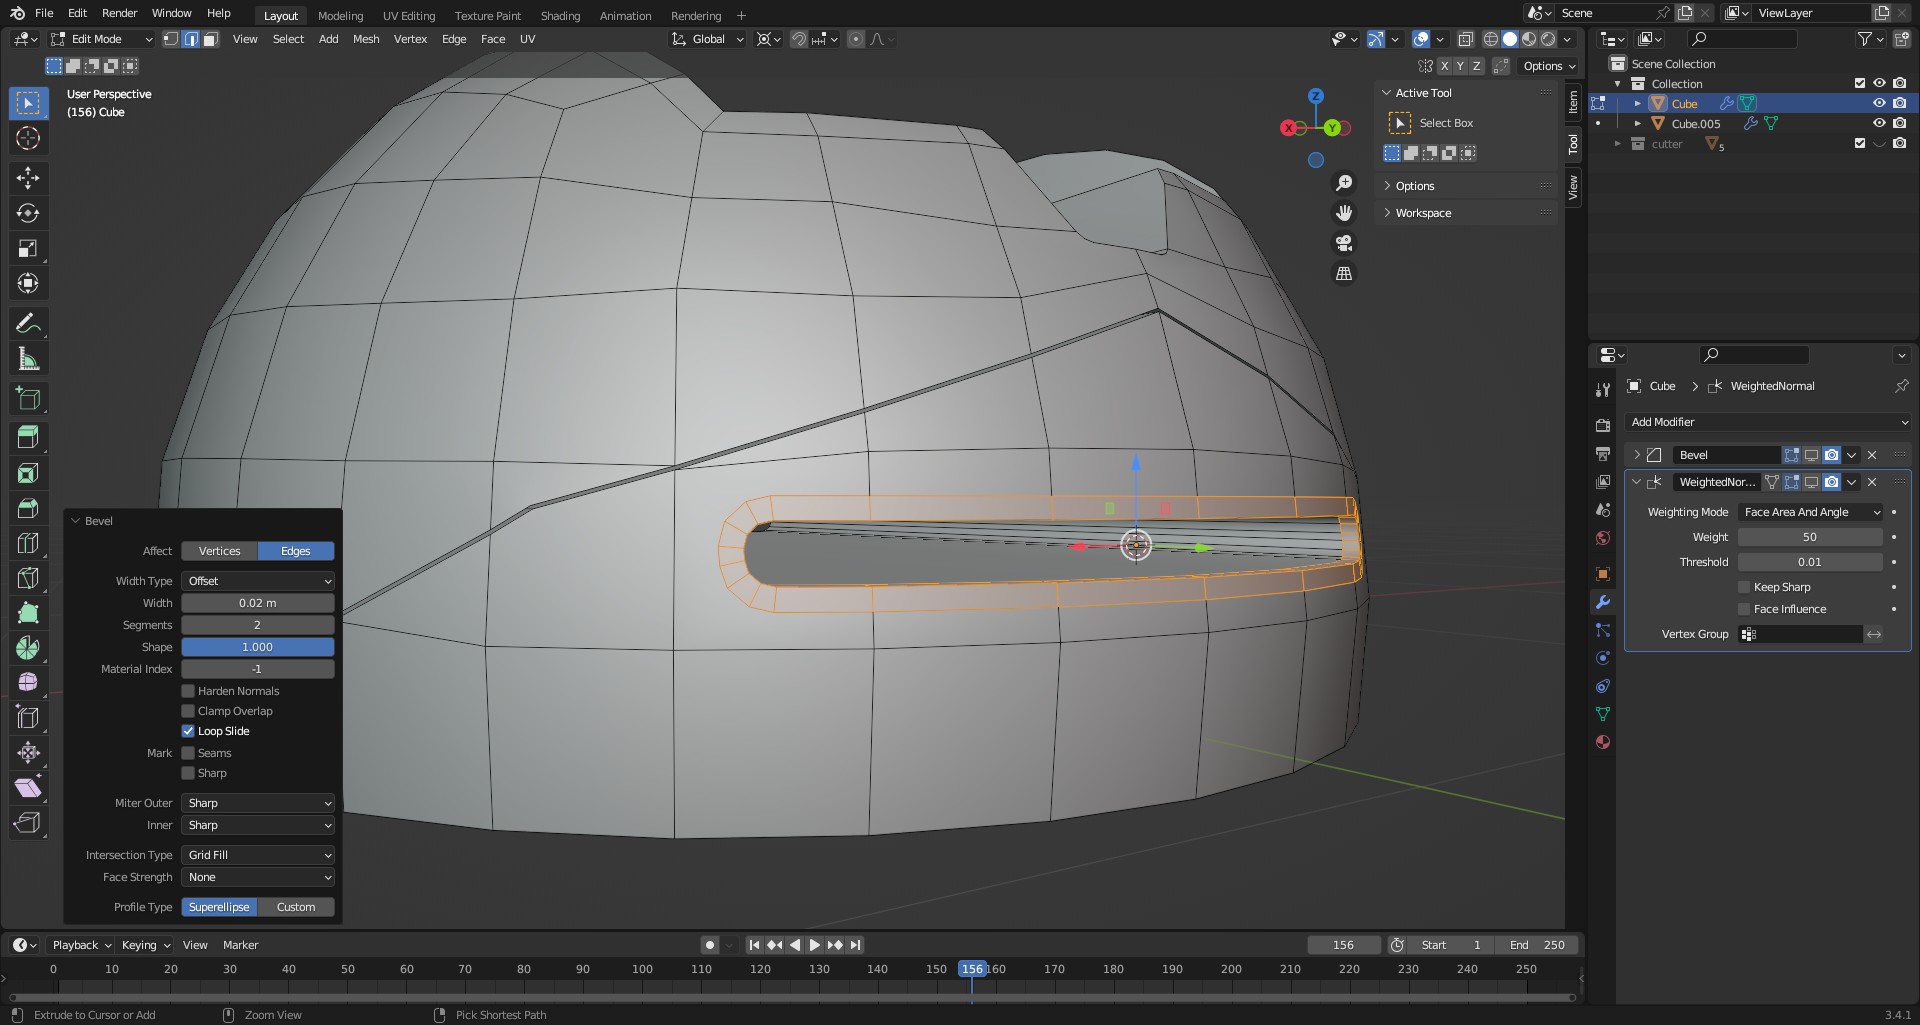Open Weighting Mode dropdown

pyautogui.click(x=1811, y=512)
